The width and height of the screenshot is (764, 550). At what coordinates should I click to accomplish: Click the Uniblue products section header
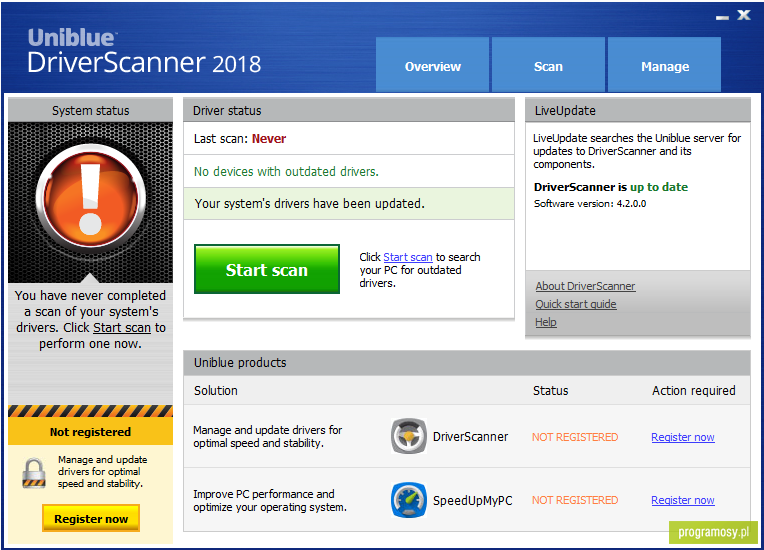pyautogui.click(x=467, y=362)
